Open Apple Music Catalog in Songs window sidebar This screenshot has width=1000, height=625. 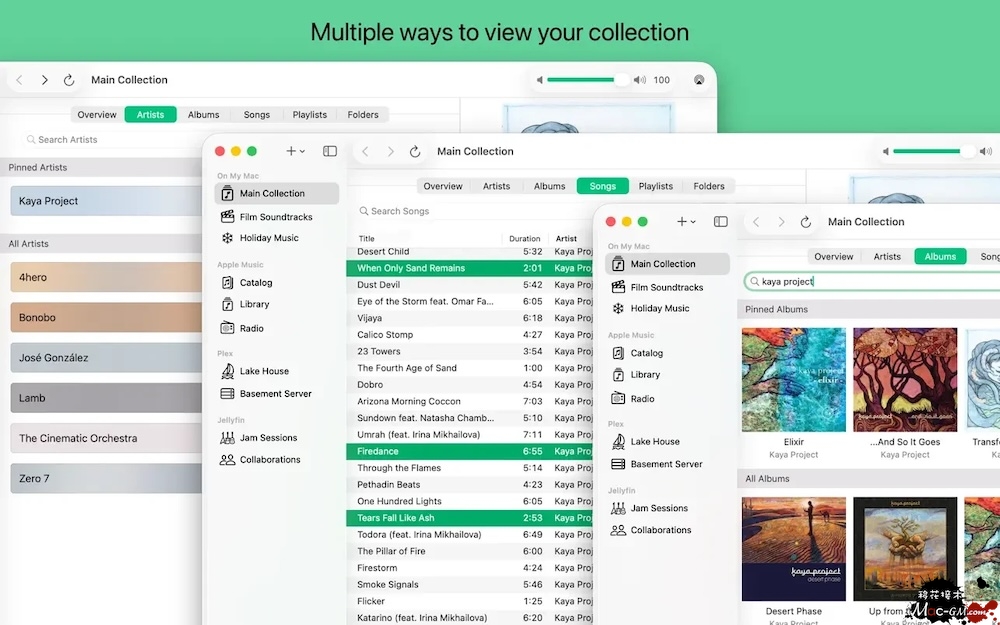255,283
